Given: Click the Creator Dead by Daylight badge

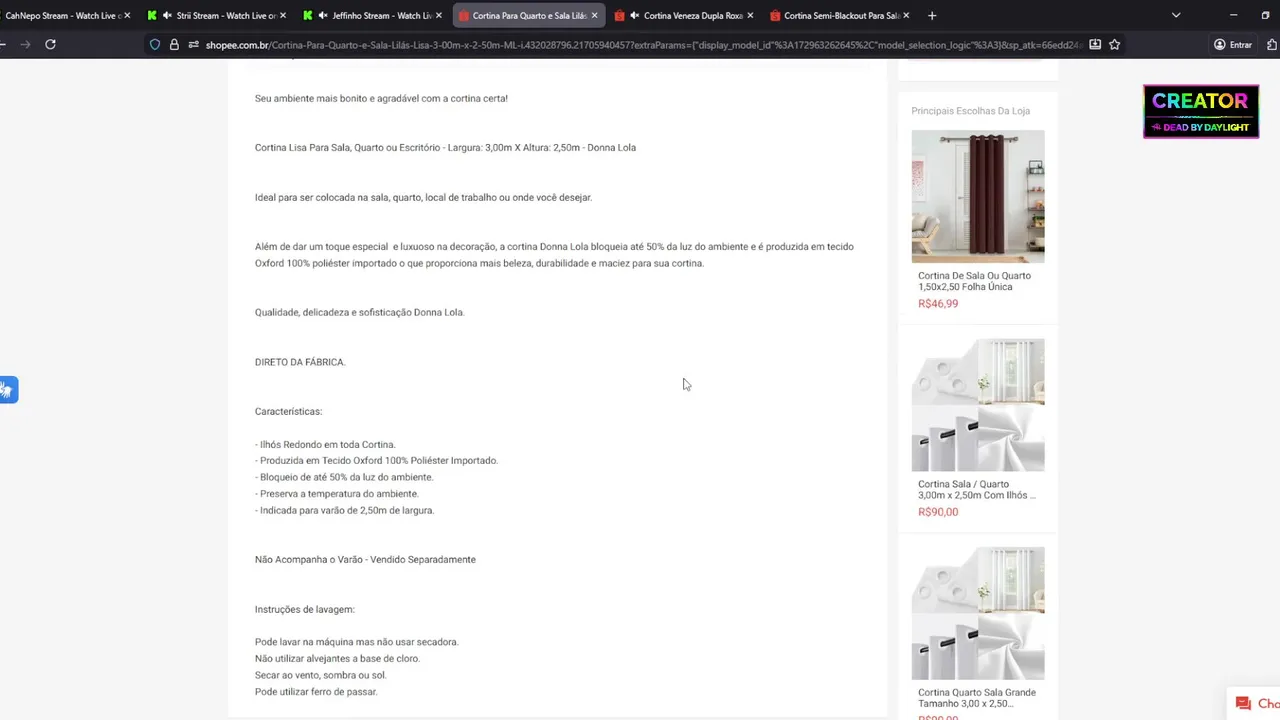Looking at the screenshot, I should pos(1201,111).
